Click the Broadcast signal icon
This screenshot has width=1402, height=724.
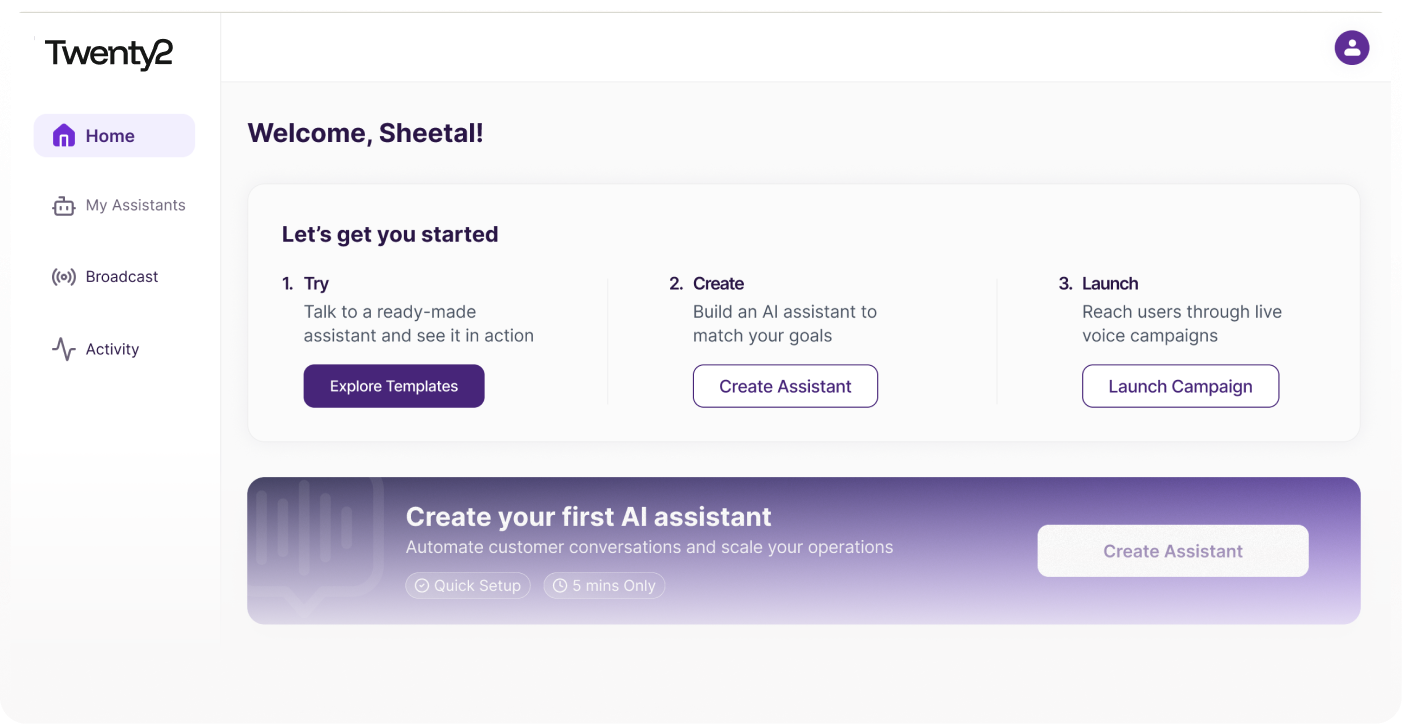point(64,277)
